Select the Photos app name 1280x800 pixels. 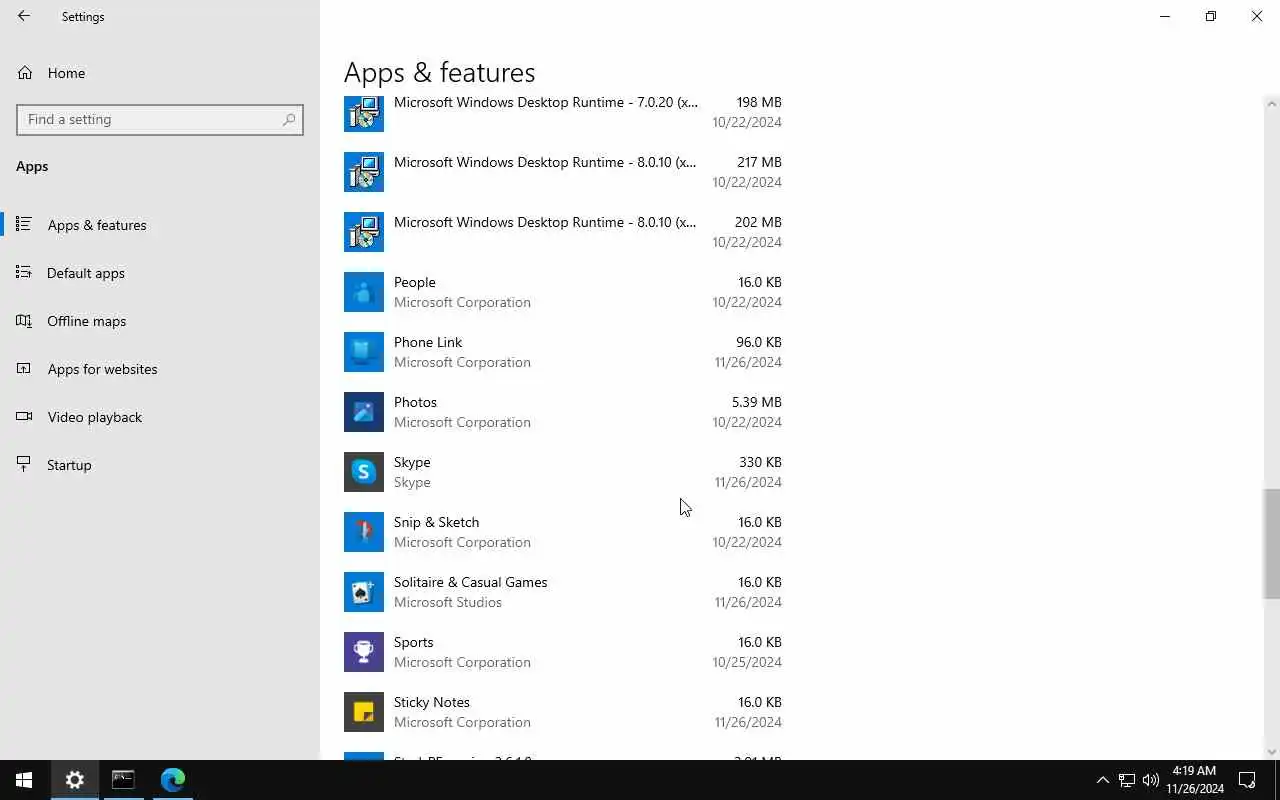[x=415, y=402]
